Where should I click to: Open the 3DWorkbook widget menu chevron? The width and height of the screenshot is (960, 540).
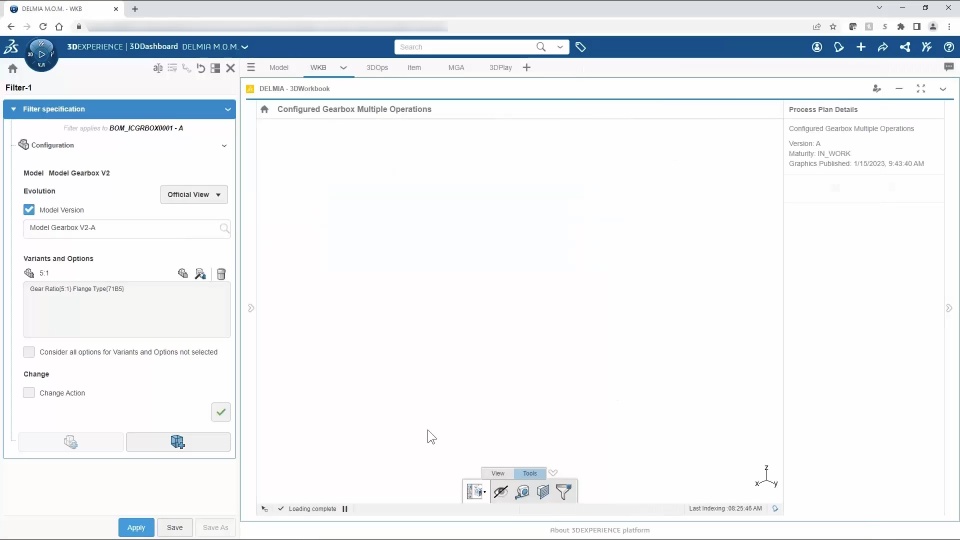[x=943, y=89]
